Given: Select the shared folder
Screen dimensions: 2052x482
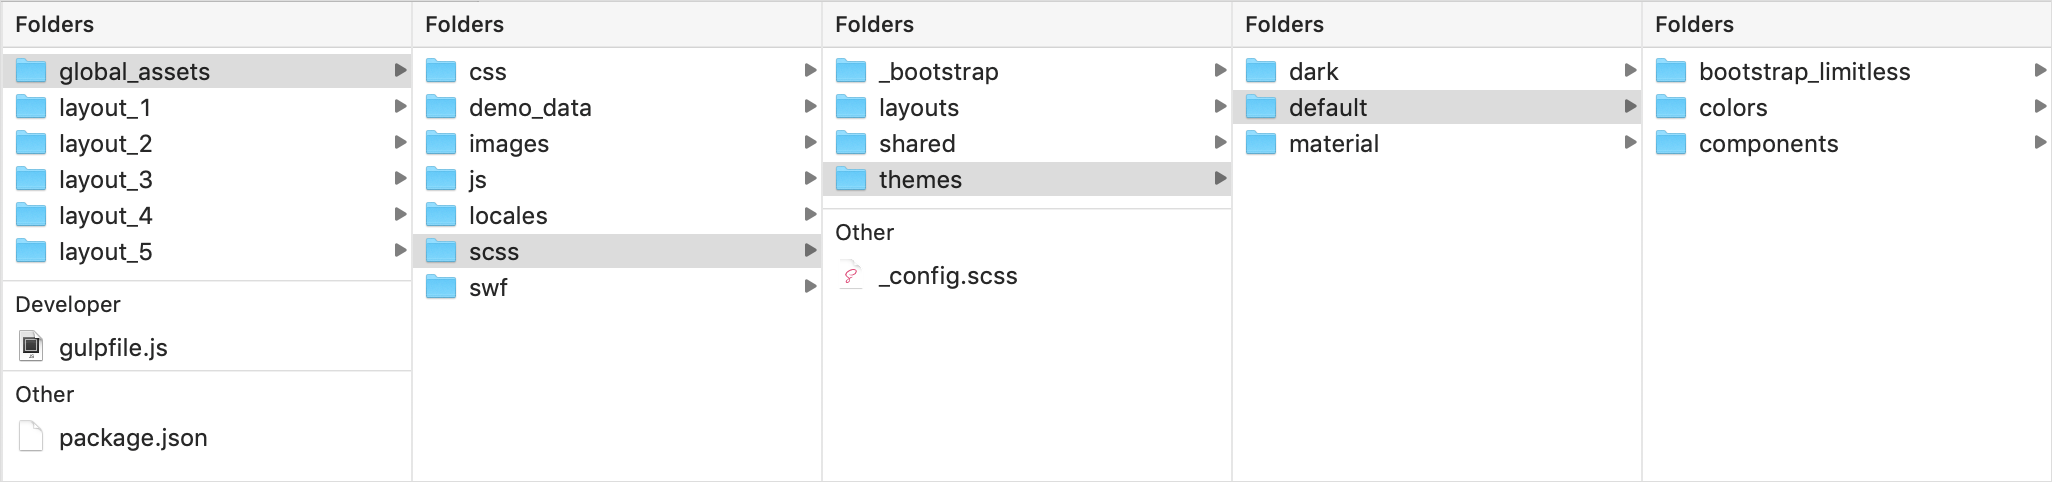Looking at the screenshot, I should coord(1027,143).
